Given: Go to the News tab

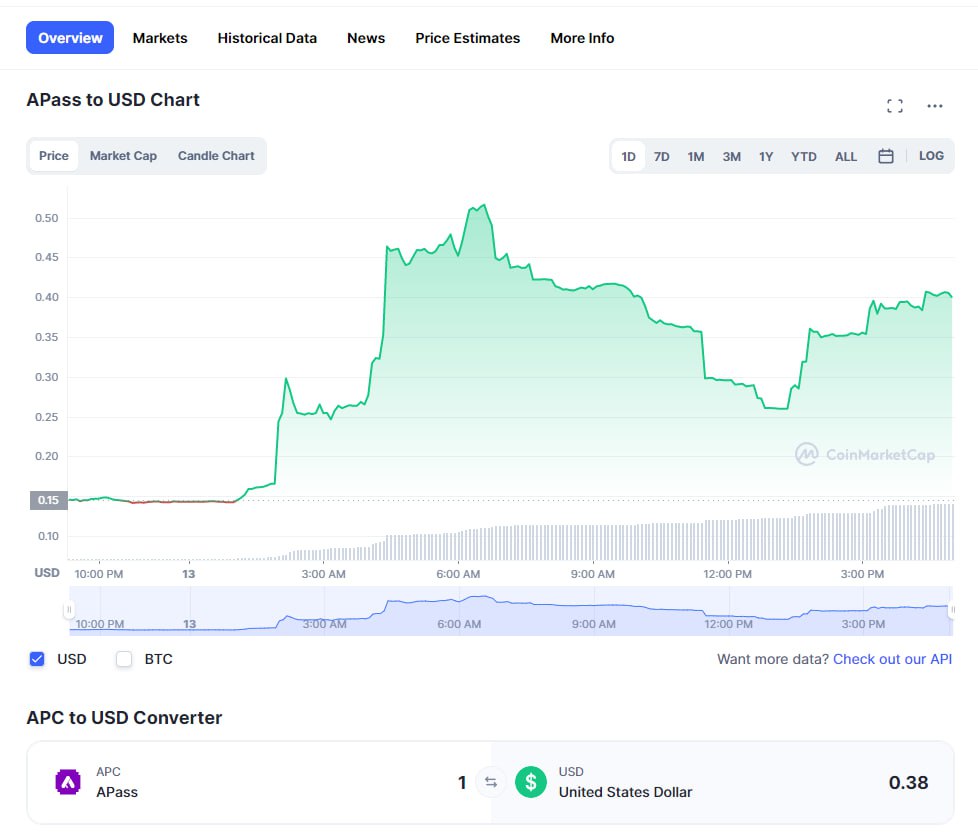Looking at the screenshot, I should 366,38.
